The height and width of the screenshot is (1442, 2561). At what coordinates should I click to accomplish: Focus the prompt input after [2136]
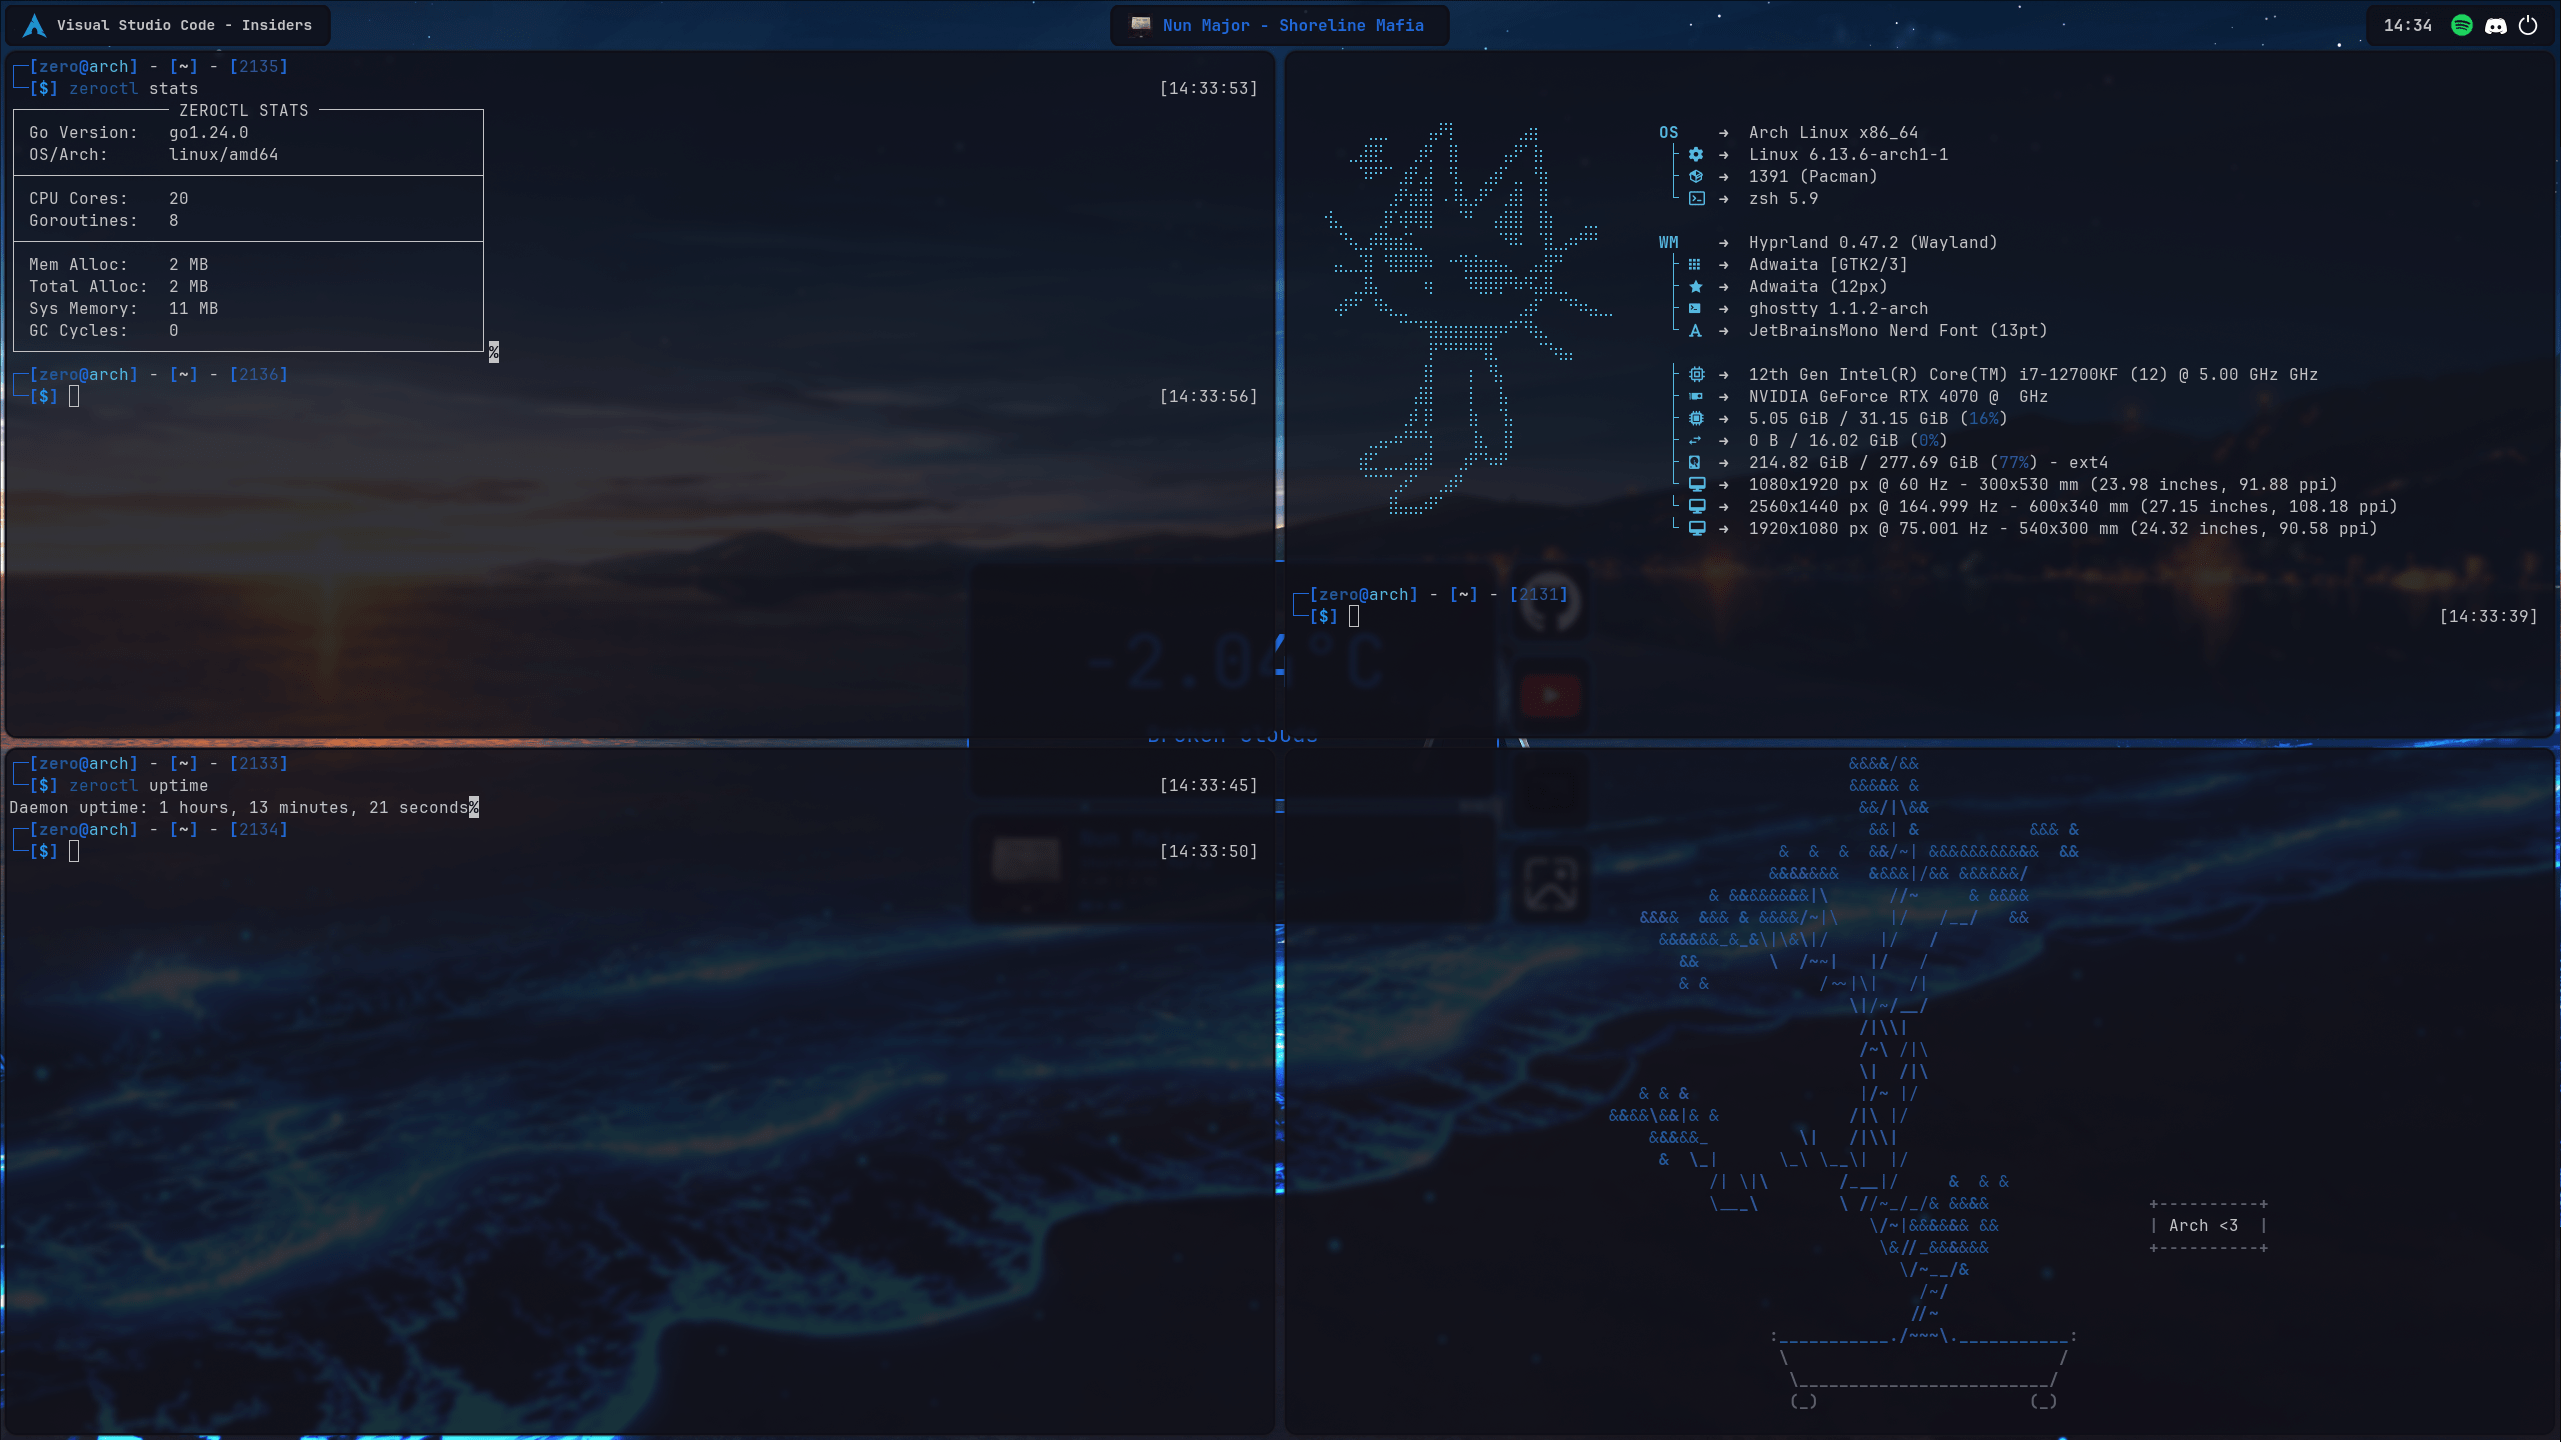pyautogui.click(x=74, y=396)
